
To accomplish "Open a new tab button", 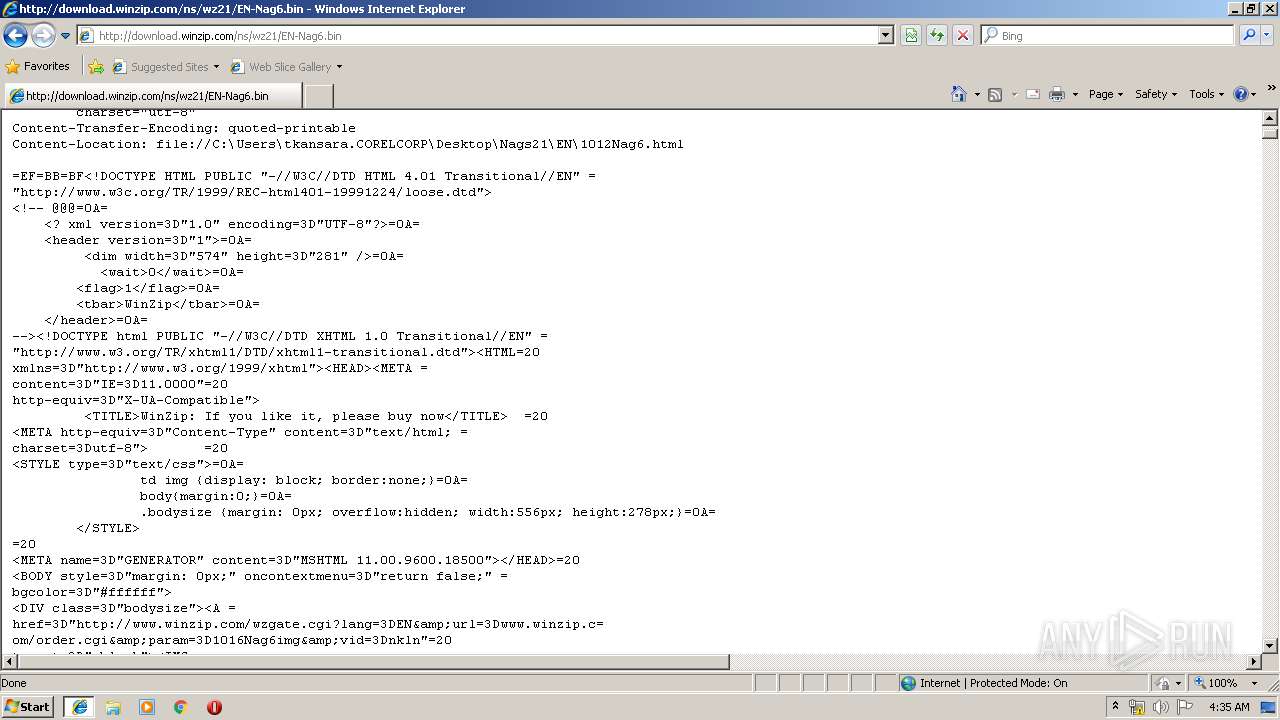I will [318, 96].
